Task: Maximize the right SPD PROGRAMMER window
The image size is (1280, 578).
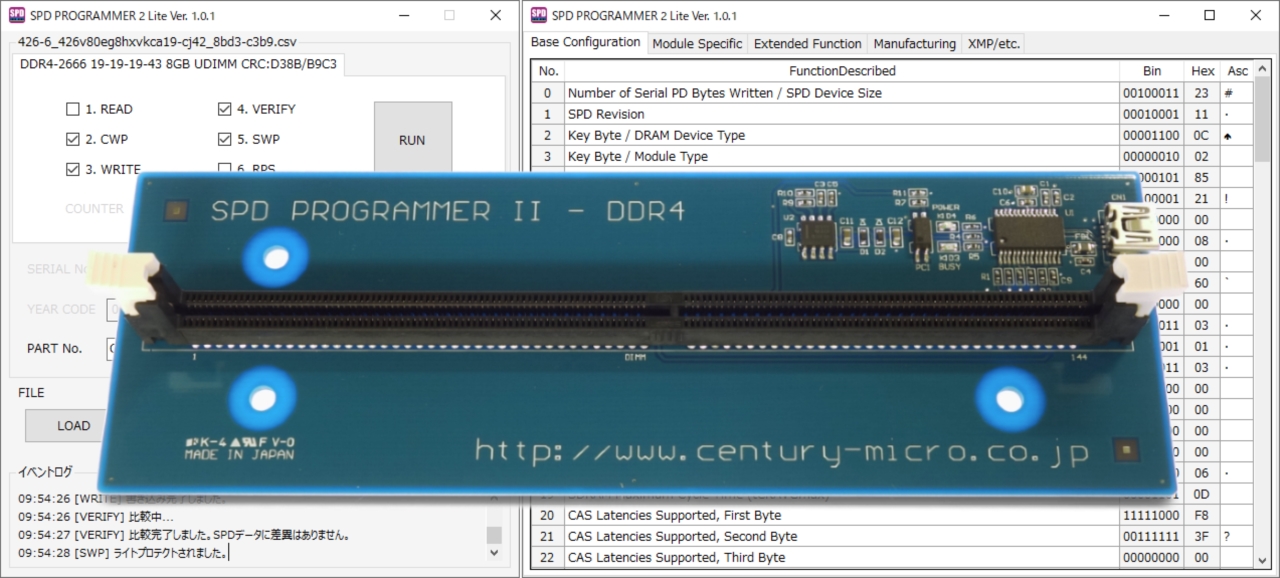Action: pyautogui.click(x=1210, y=15)
